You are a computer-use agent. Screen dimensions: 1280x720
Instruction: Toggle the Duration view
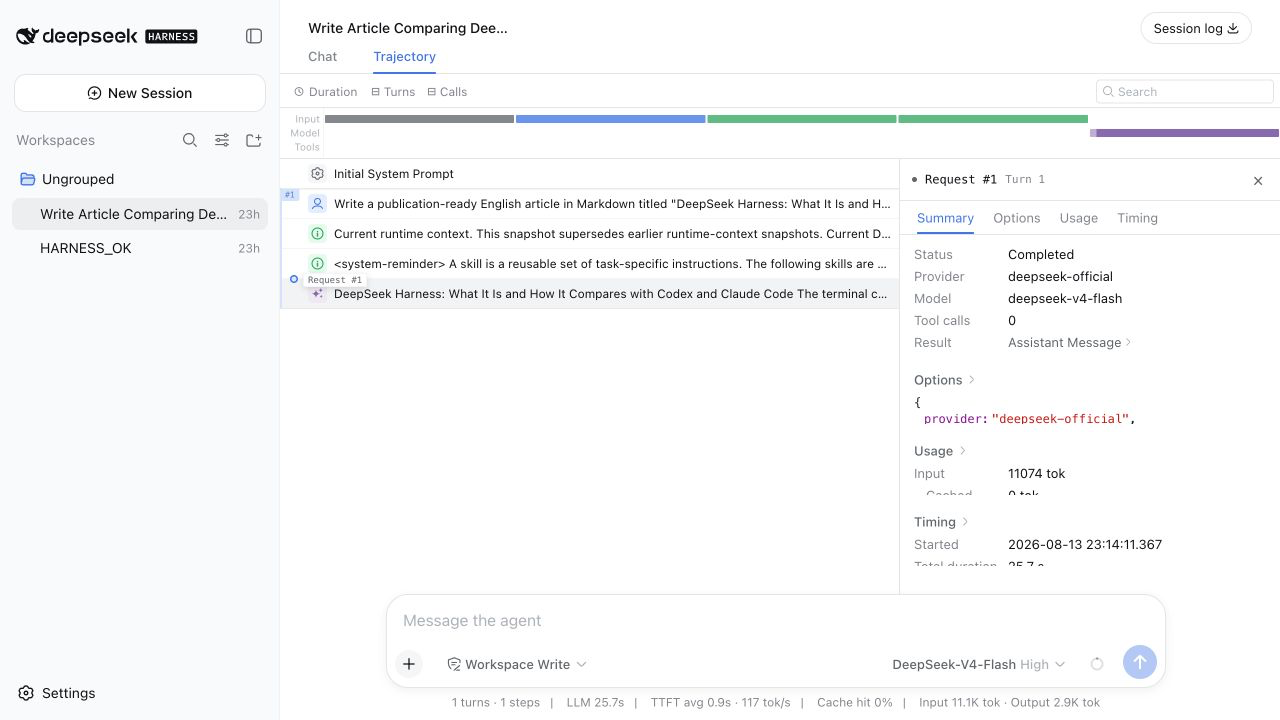[x=326, y=92]
